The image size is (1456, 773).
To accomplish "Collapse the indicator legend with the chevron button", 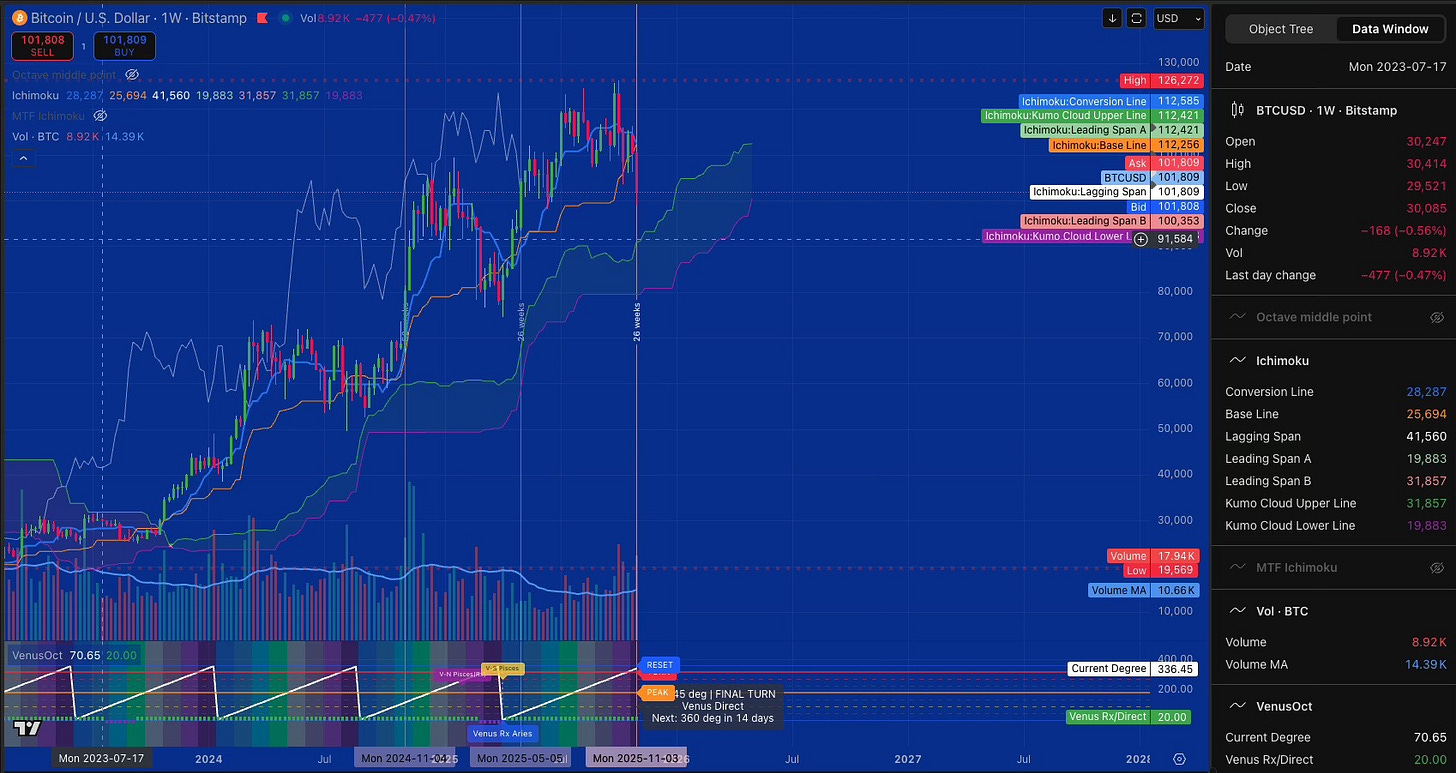I will pos(23,158).
